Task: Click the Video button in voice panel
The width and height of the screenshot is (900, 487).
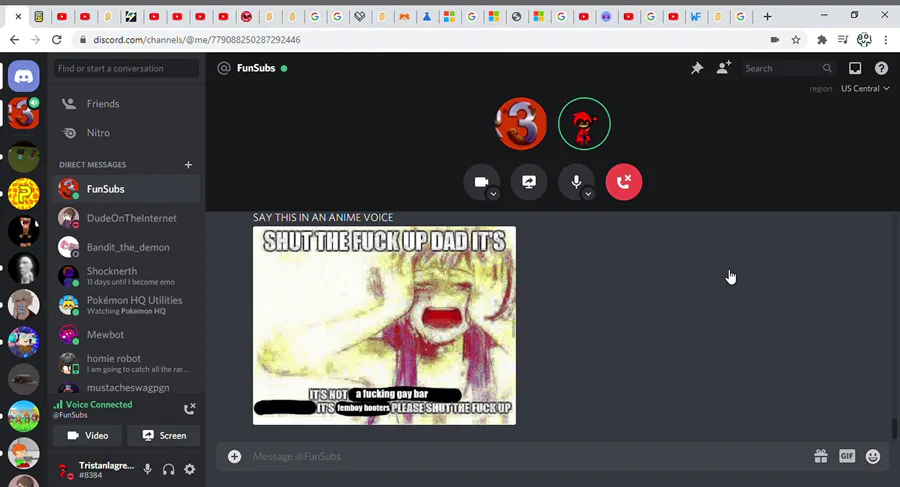Action: [x=87, y=435]
